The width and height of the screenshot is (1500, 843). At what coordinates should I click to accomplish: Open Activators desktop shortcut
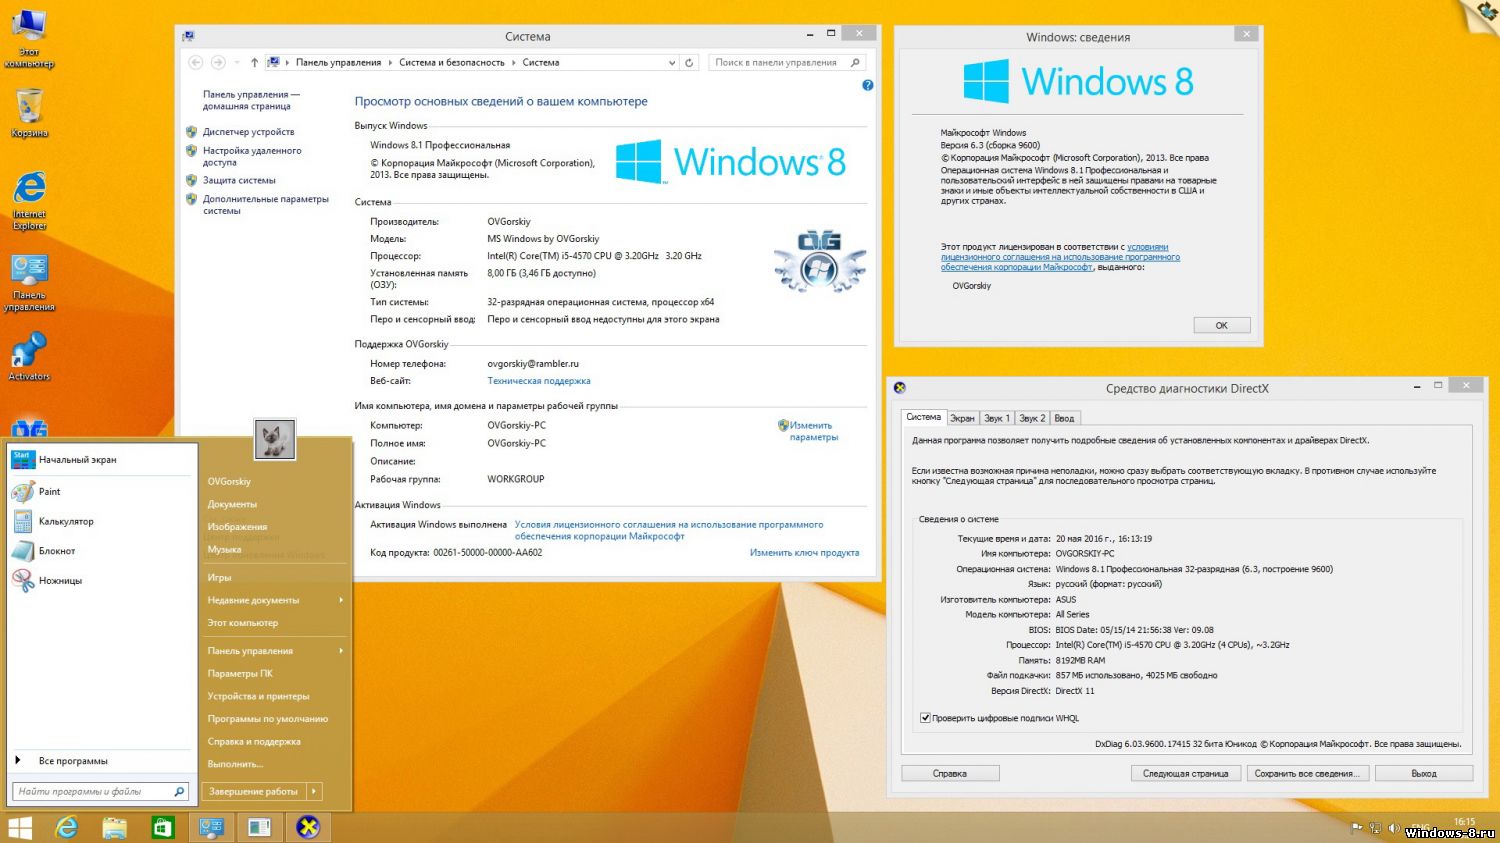pos(29,357)
